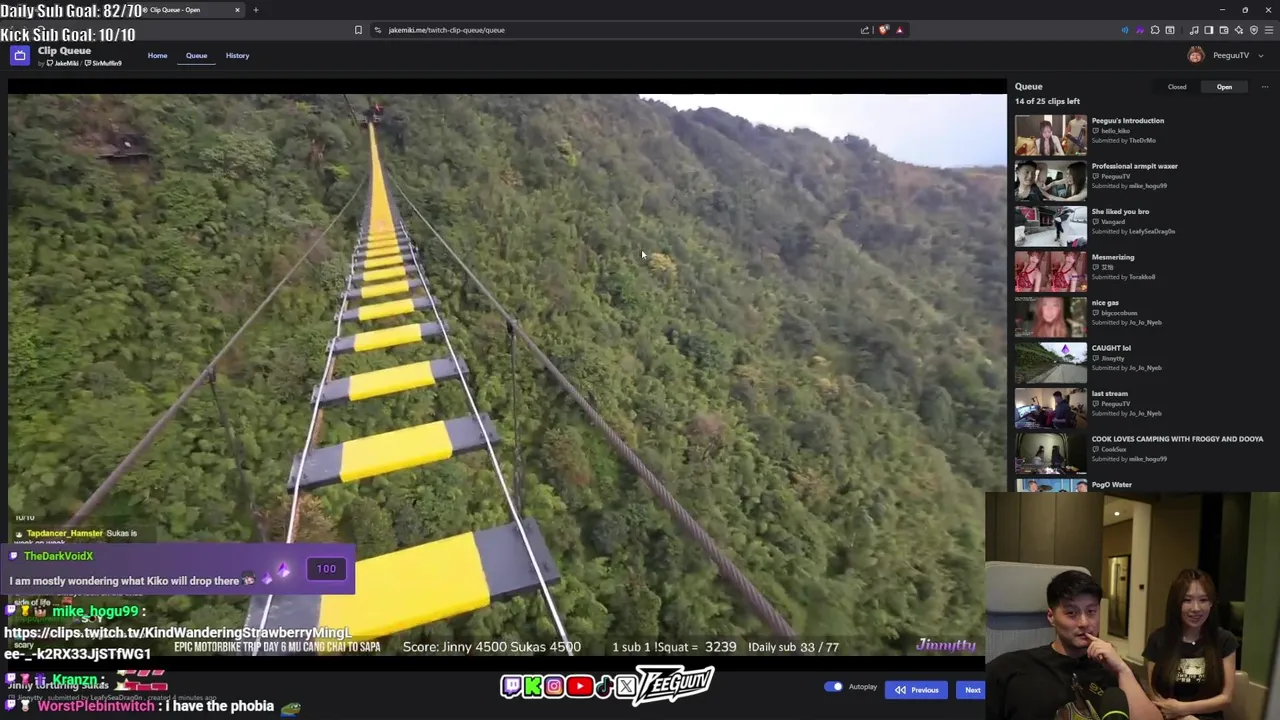Click the music note playlist icon
This screenshot has width=1280, height=720.
[x=1194, y=30]
